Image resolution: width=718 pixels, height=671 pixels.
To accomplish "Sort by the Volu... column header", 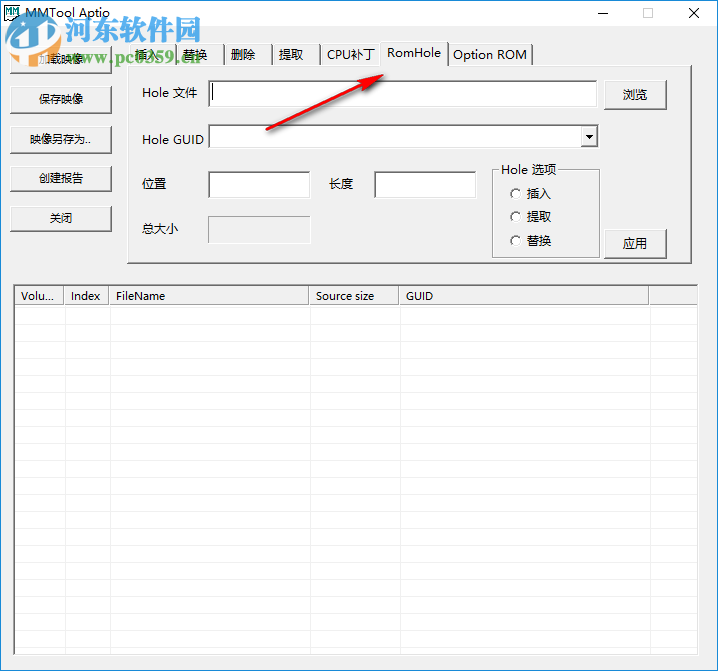I will click(39, 296).
